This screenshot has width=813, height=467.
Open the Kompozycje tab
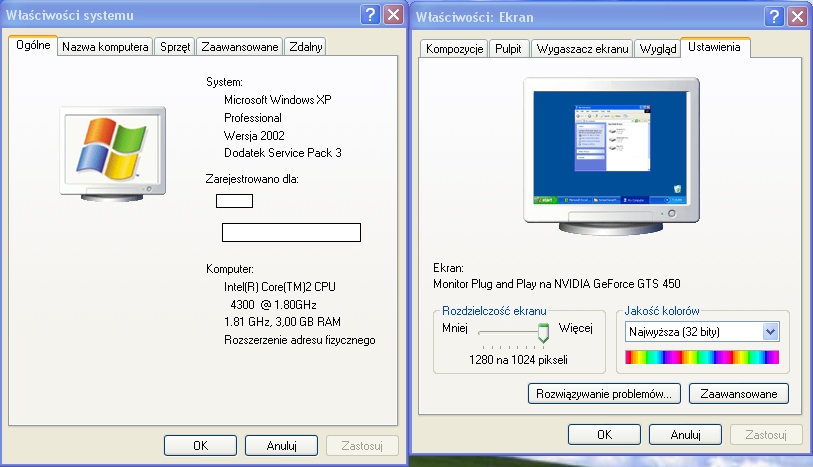tap(454, 49)
